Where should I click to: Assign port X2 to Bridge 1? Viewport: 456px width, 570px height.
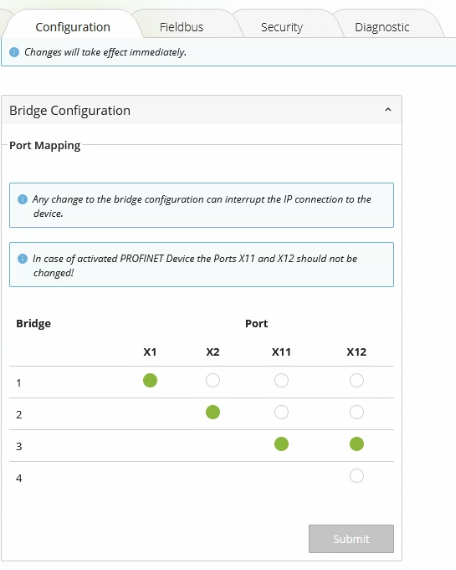point(213,381)
